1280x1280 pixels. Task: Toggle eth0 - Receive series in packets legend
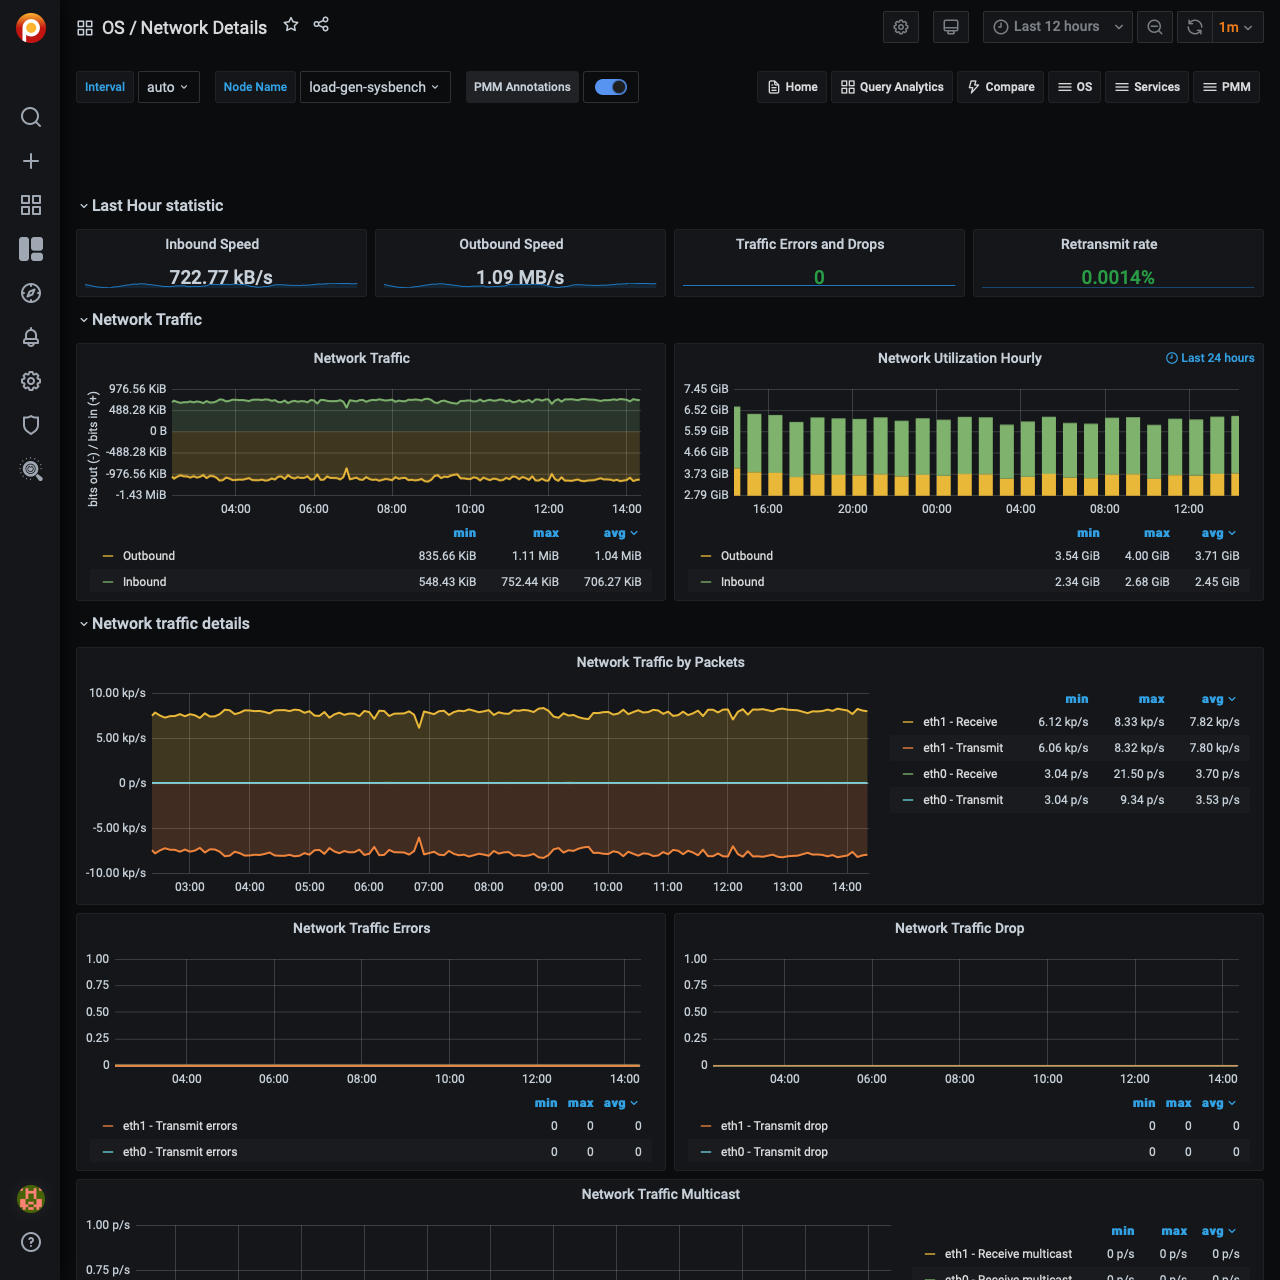(959, 774)
